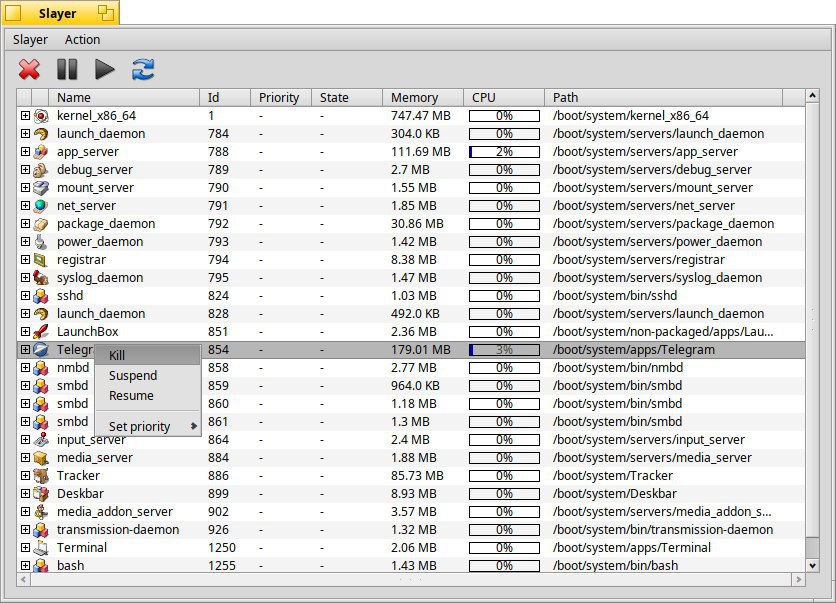The image size is (836, 603).
Task: Click the blue refresh arrows toolbar icon
Action: tap(143, 69)
